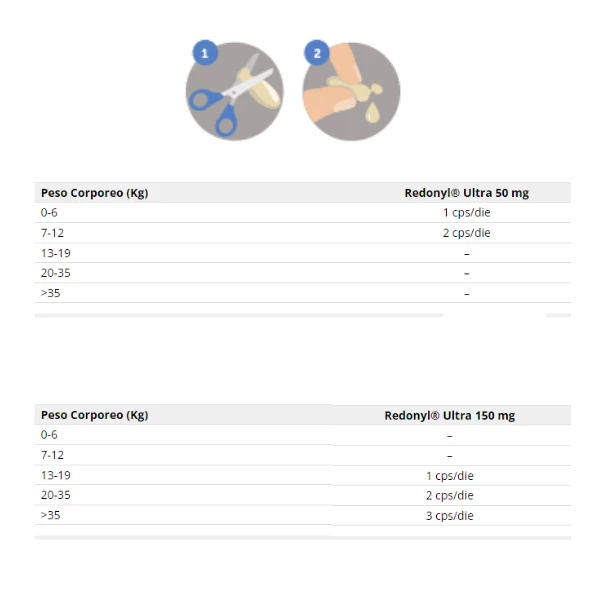Viewport: 600px width, 600px height.
Task: Select 1 cps/die in the 150 mg table
Action: (x=449, y=475)
